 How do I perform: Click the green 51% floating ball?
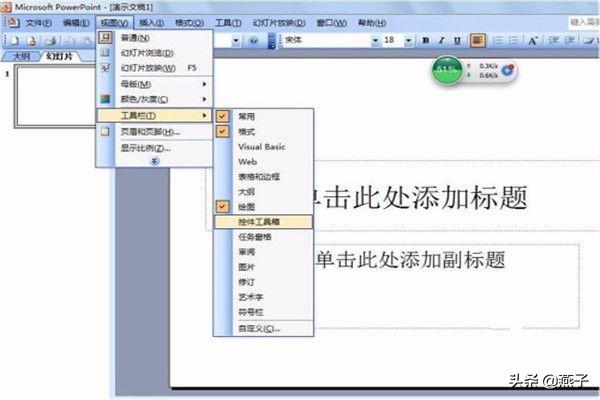tap(447, 69)
